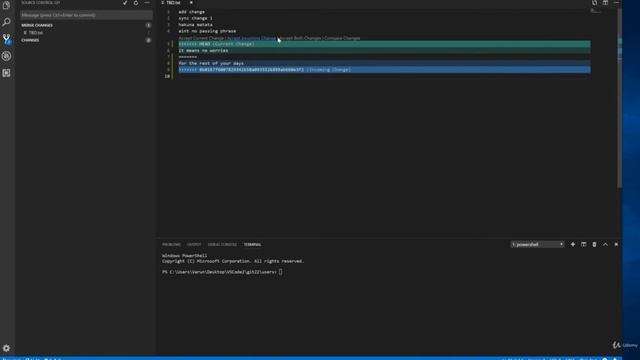Viewport: 640px width, 360px height.
Task: Open the Search view in activity bar
Action: coord(6,22)
